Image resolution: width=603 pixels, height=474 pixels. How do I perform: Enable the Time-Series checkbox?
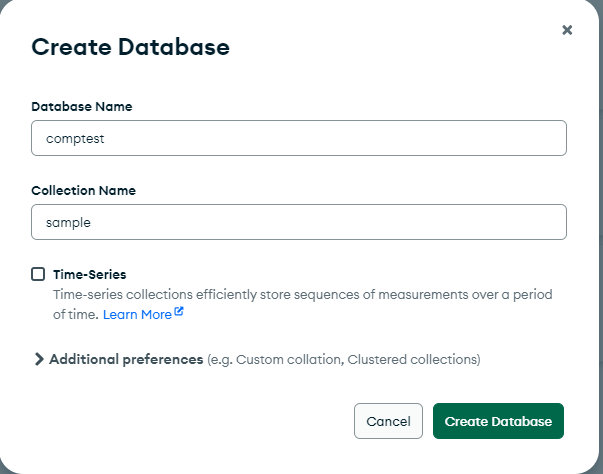pyautogui.click(x=38, y=274)
